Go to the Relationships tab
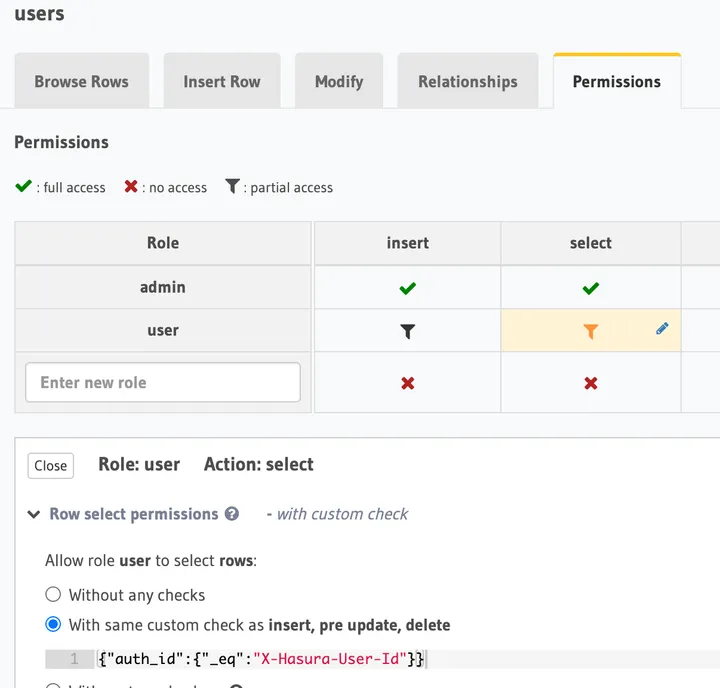The image size is (720, 688). (467, 81)
